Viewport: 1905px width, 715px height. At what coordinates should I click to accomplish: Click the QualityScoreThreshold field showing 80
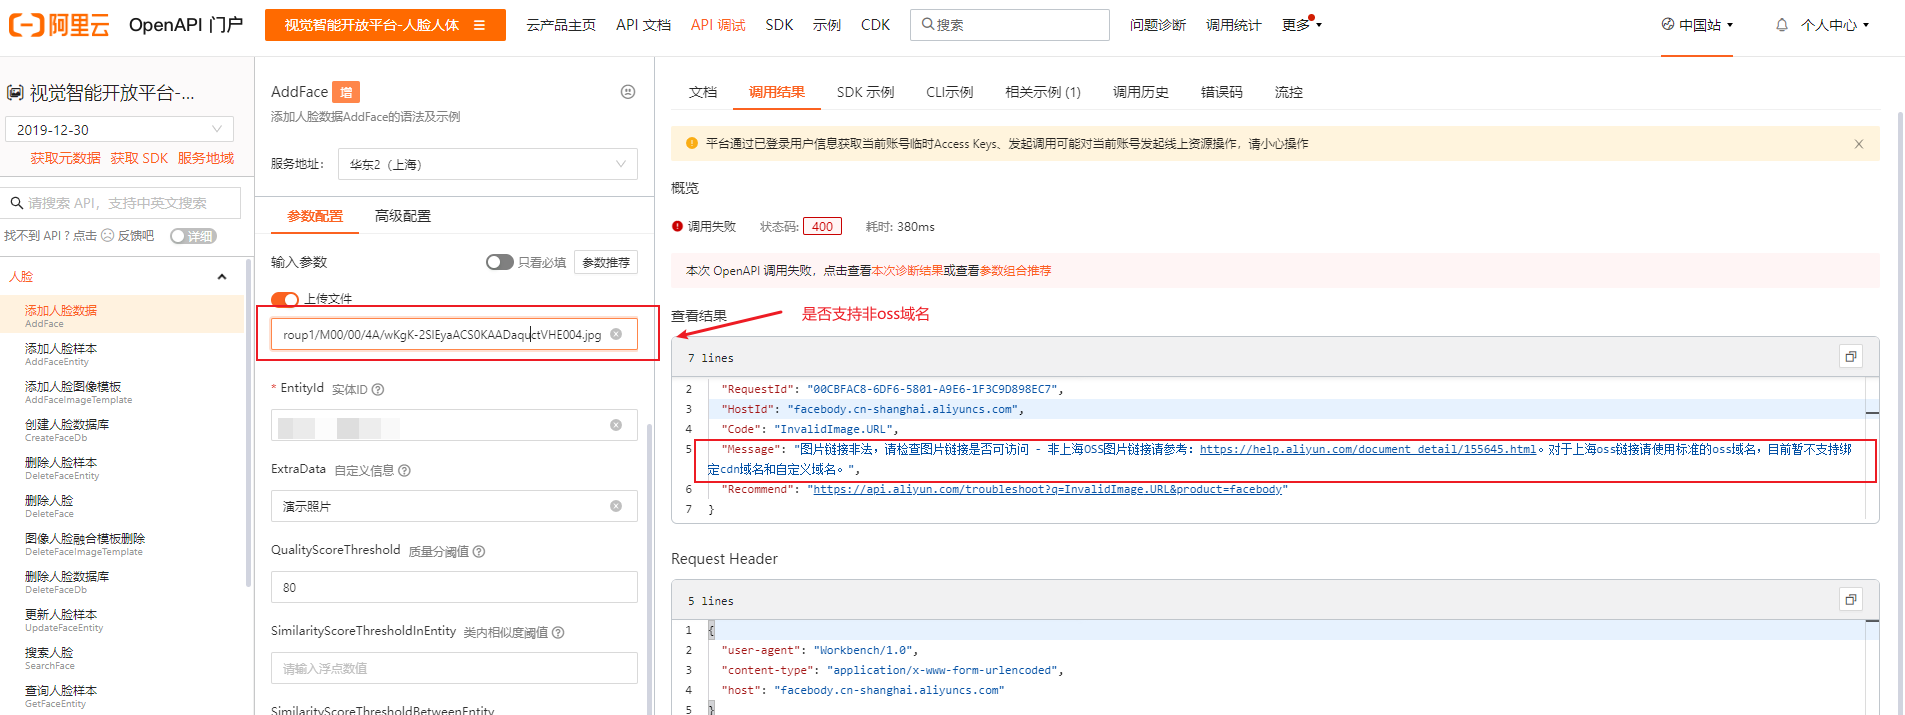coord(454,587)
